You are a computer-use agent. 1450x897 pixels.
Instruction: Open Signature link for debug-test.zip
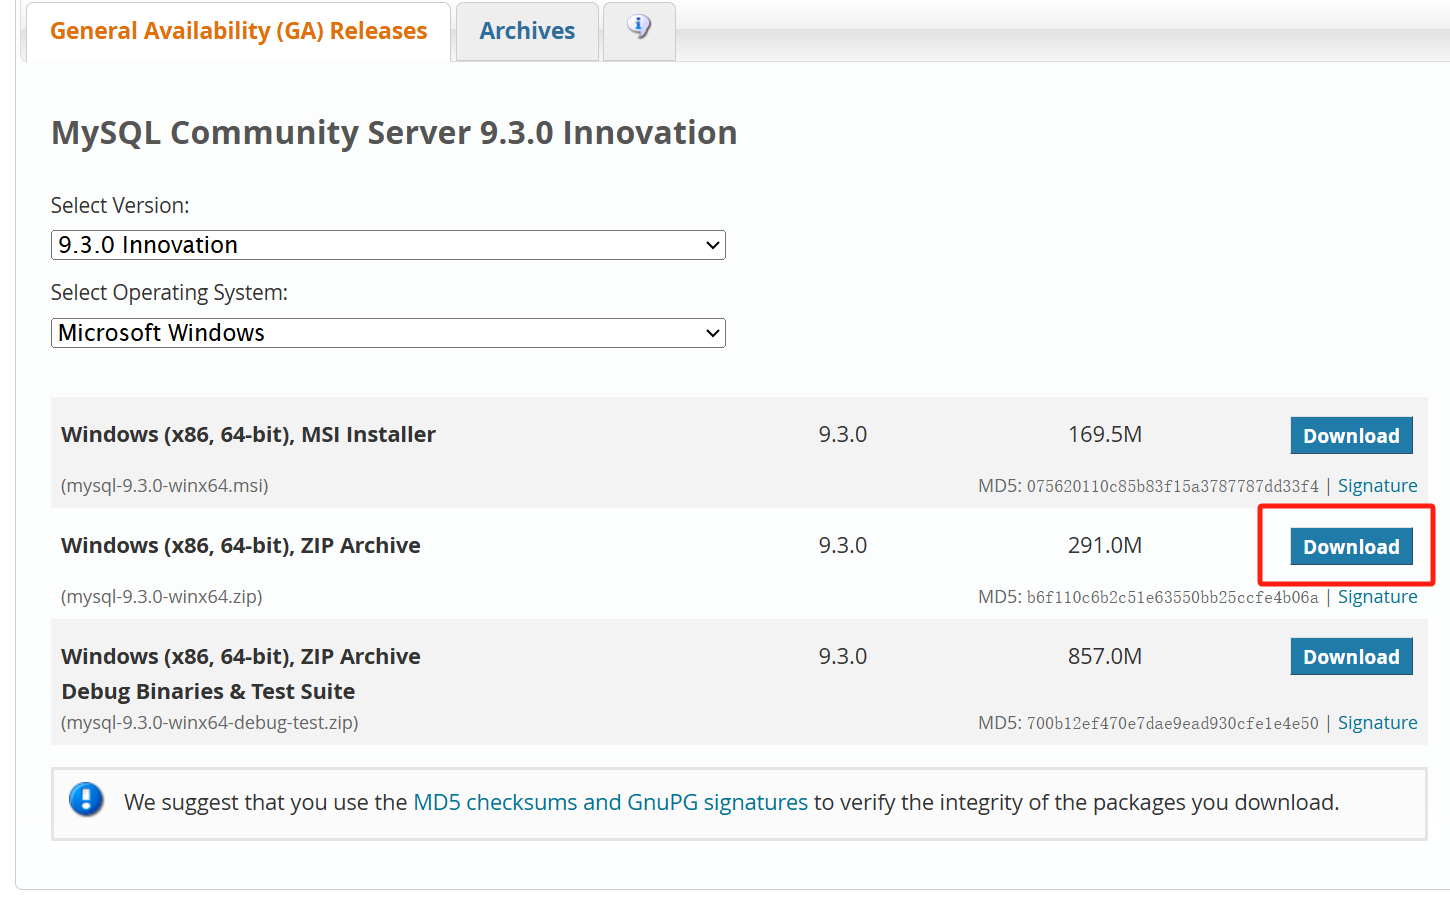[x=1377, y=723]
